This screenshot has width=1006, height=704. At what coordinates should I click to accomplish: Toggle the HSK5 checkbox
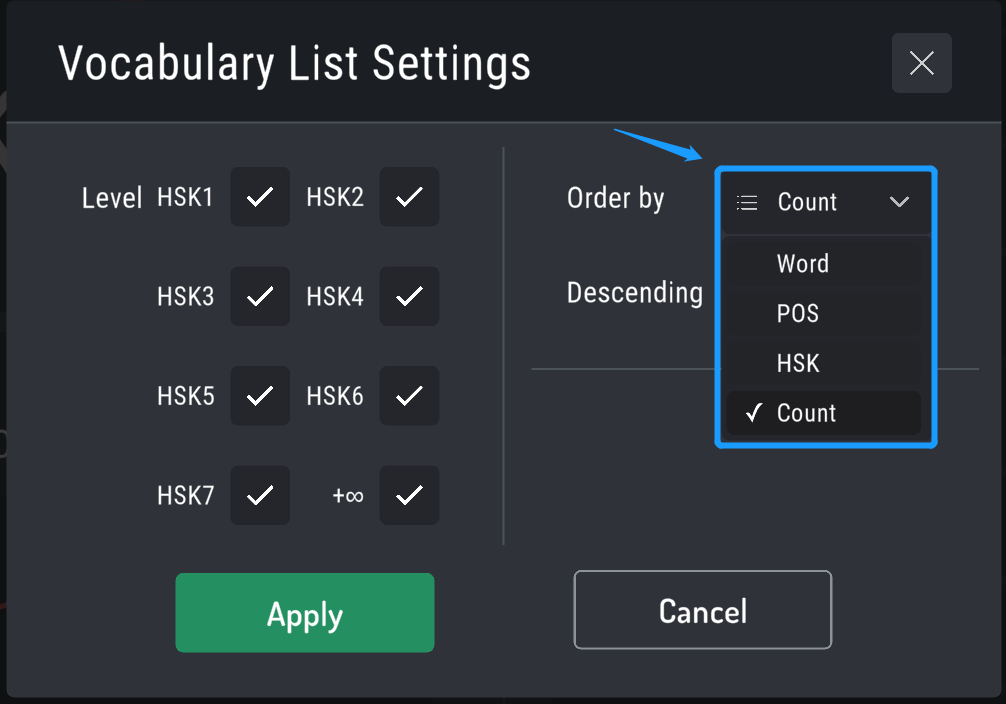260,396
